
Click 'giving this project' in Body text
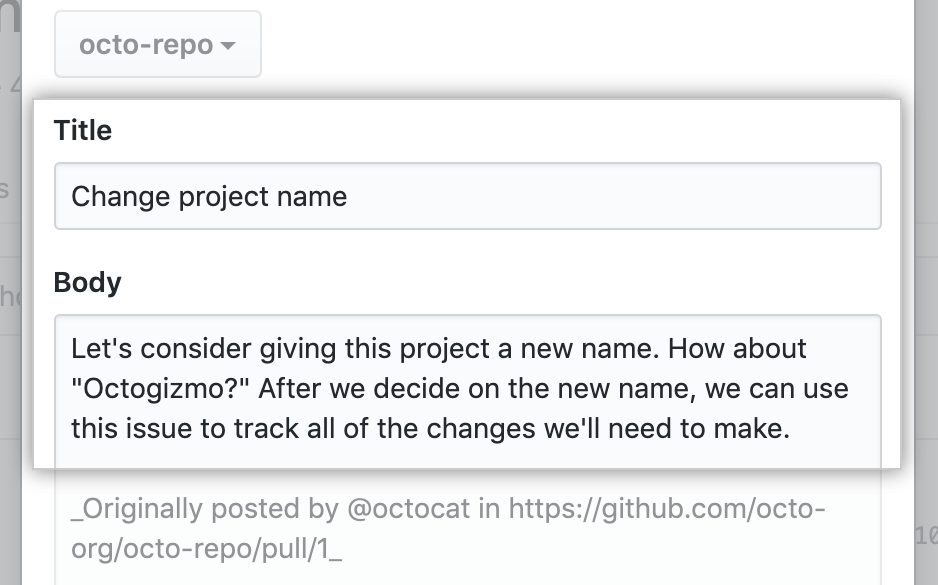[374, 350]
